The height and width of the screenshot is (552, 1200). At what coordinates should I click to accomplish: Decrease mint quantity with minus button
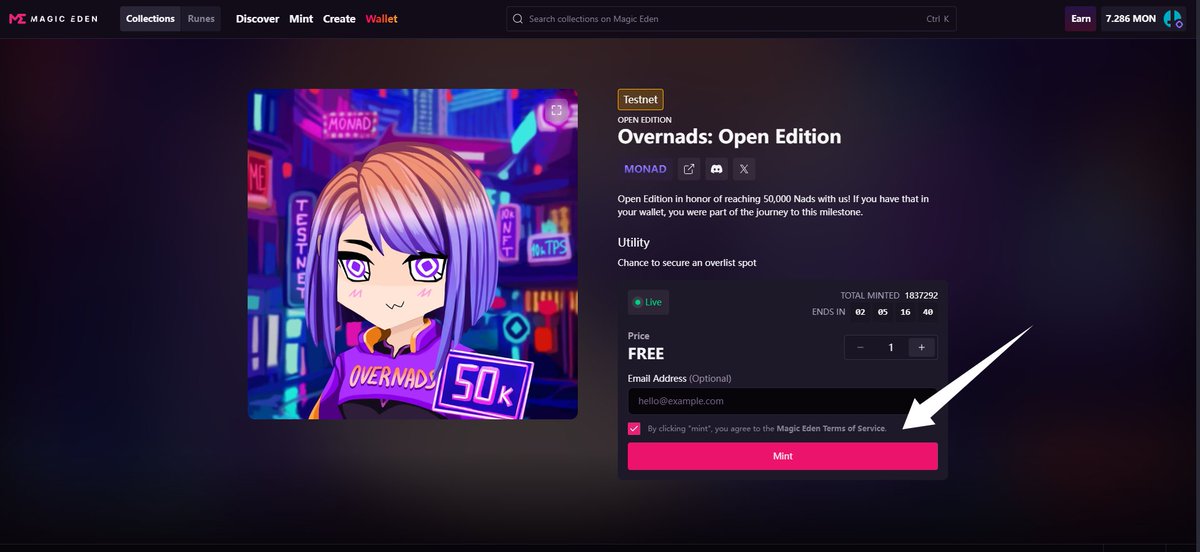point(860,347)
